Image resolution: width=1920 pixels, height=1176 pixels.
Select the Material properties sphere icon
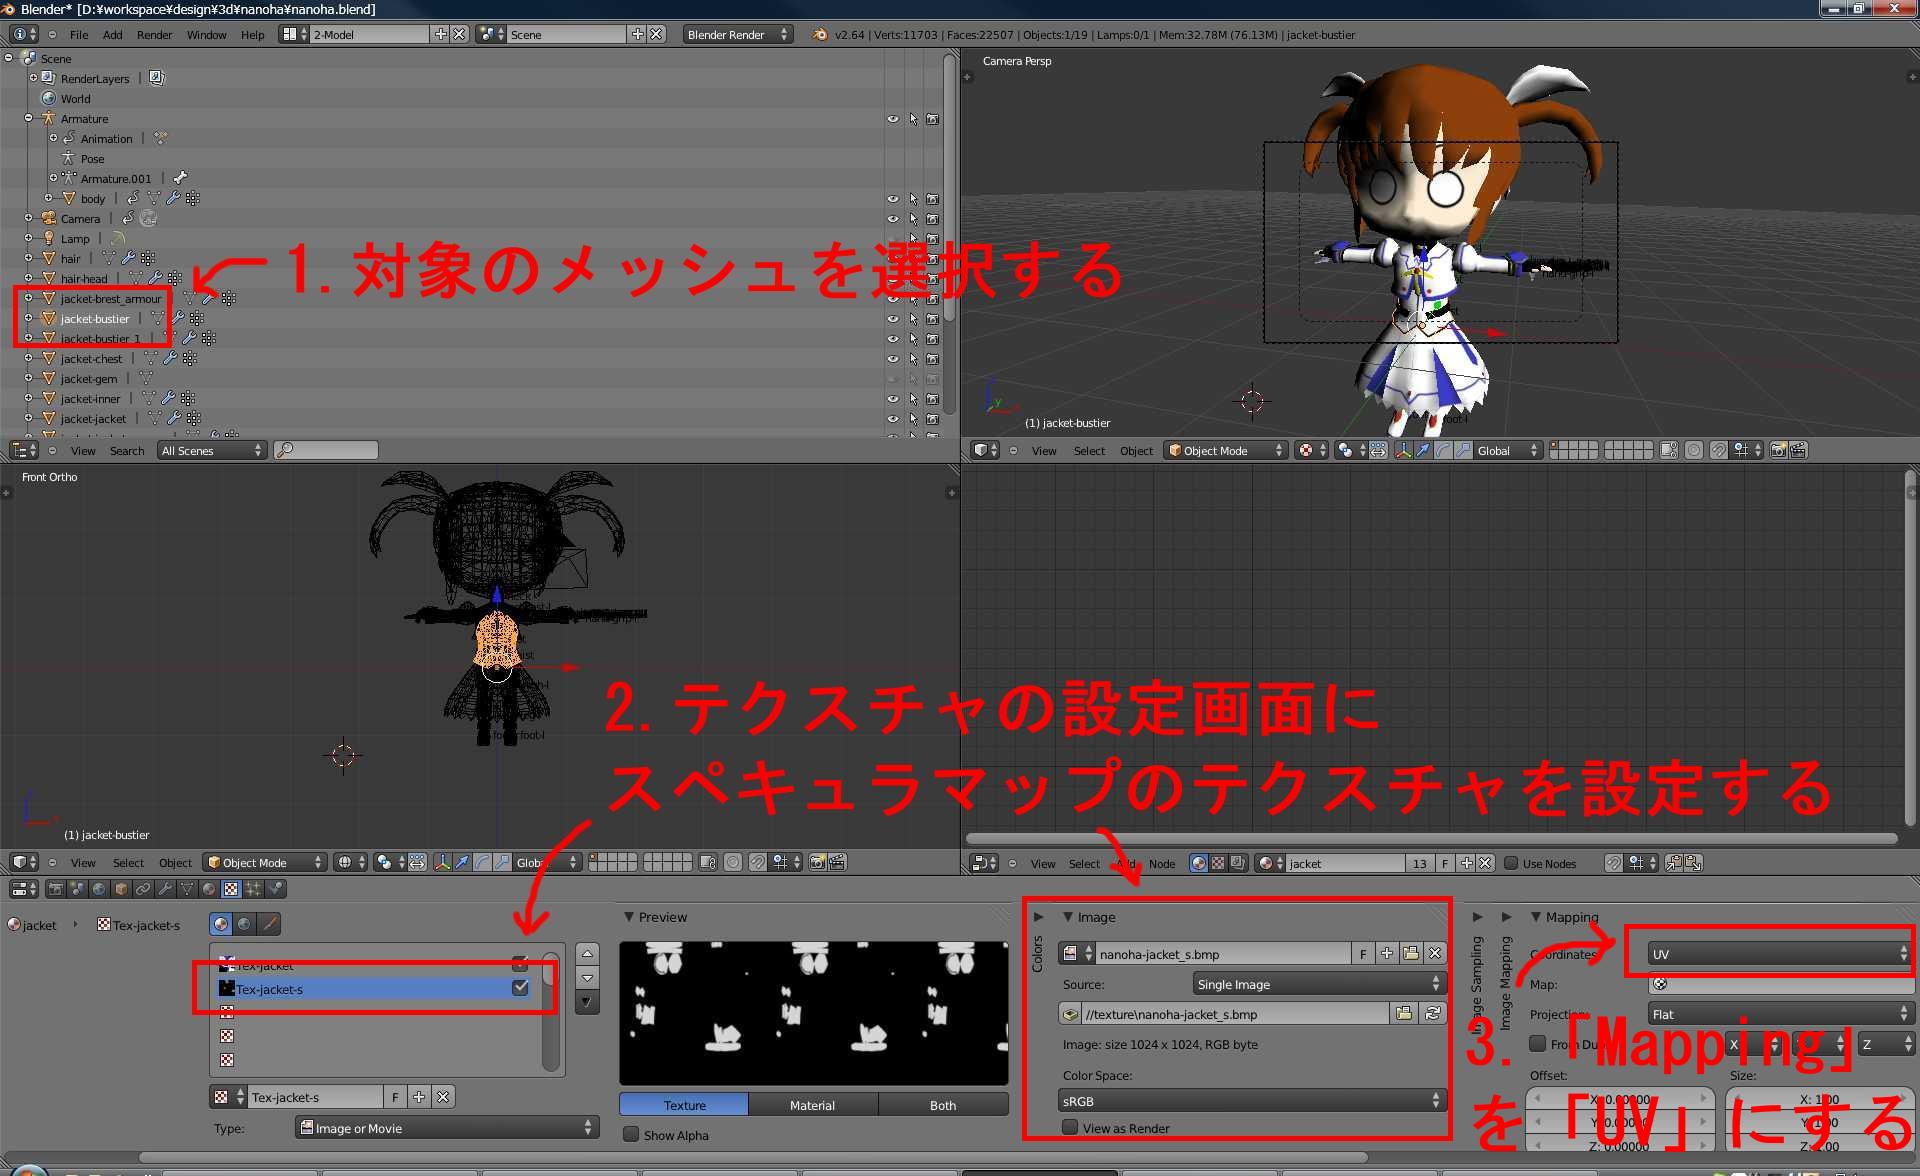tap(208, 888)
